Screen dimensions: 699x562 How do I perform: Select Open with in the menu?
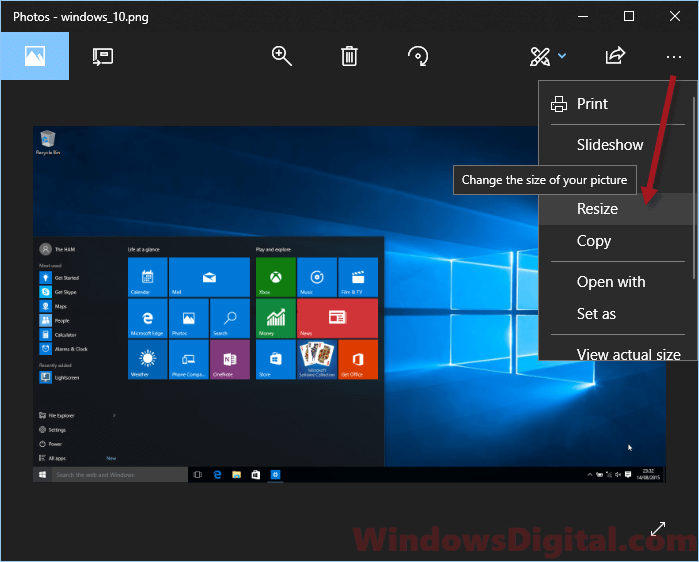[616, 282]
